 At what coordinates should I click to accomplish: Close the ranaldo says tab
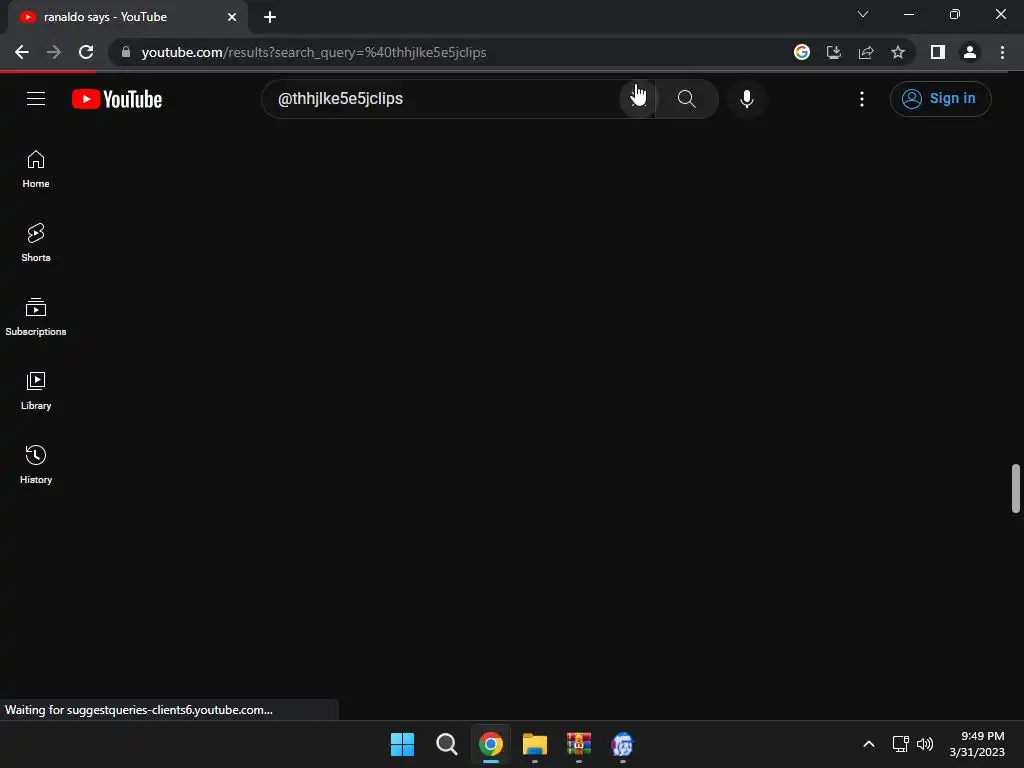tap(232, 17)
